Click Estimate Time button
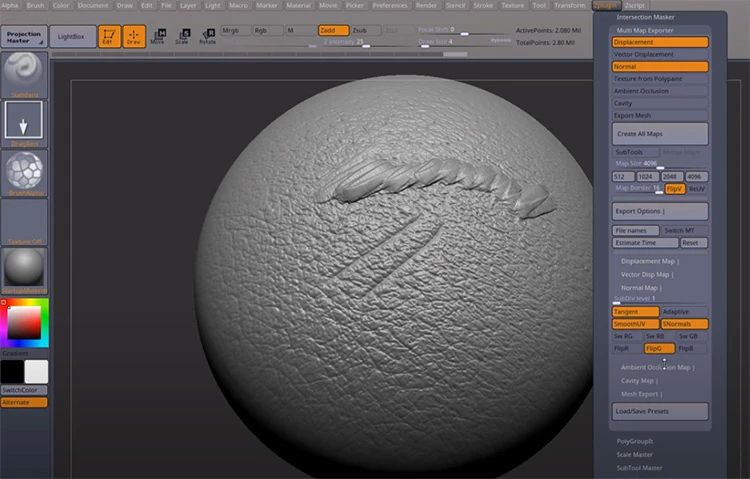Viewport: 750px width, 479px height. pos(645,243)
